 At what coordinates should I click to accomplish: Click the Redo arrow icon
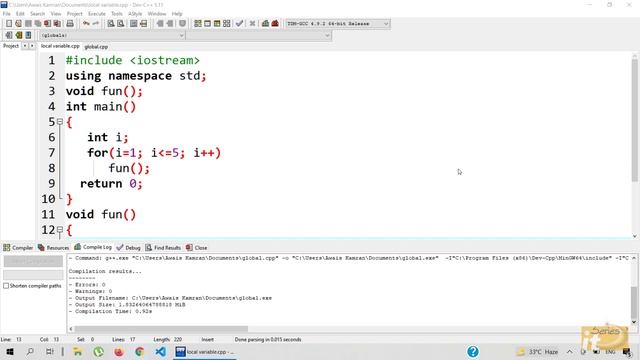[x=96, y=24]
